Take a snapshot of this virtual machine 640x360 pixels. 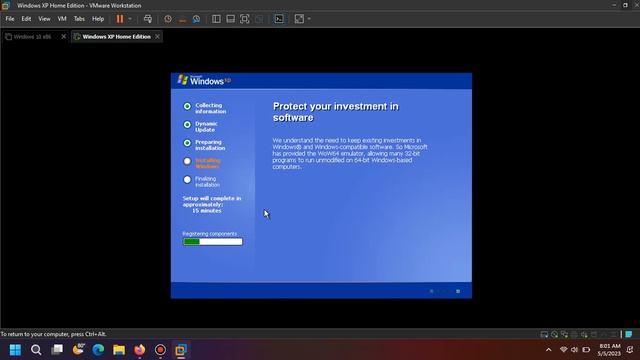168,19
